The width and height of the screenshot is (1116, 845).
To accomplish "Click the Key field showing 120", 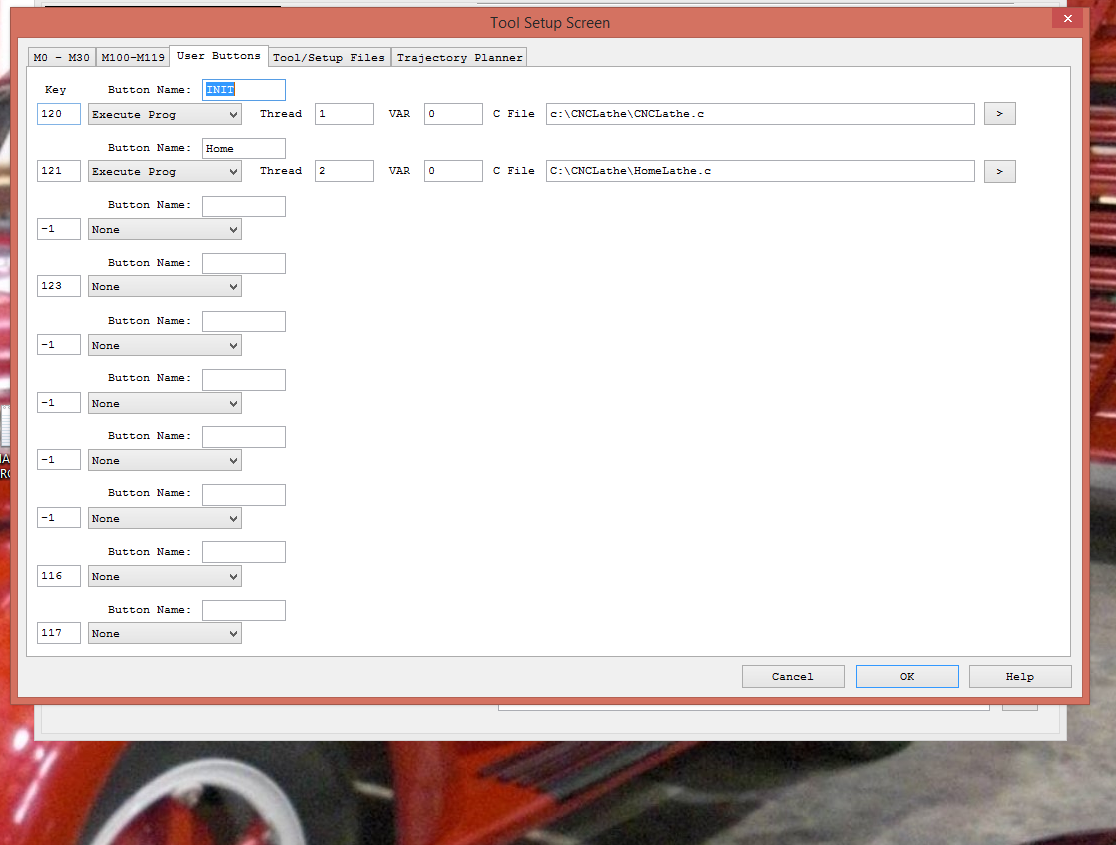I will [58, 114].
